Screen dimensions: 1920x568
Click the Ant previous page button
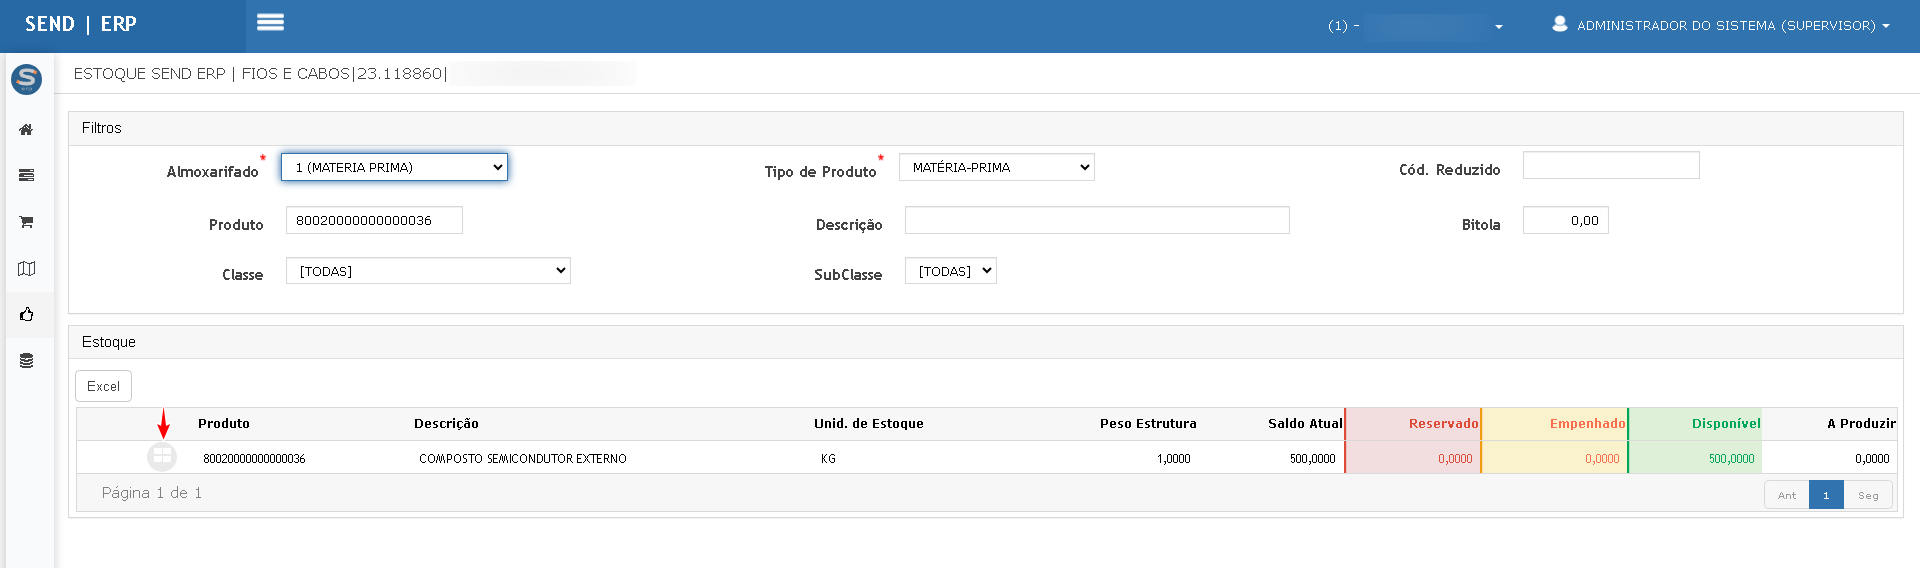[x=1786, y=495]
